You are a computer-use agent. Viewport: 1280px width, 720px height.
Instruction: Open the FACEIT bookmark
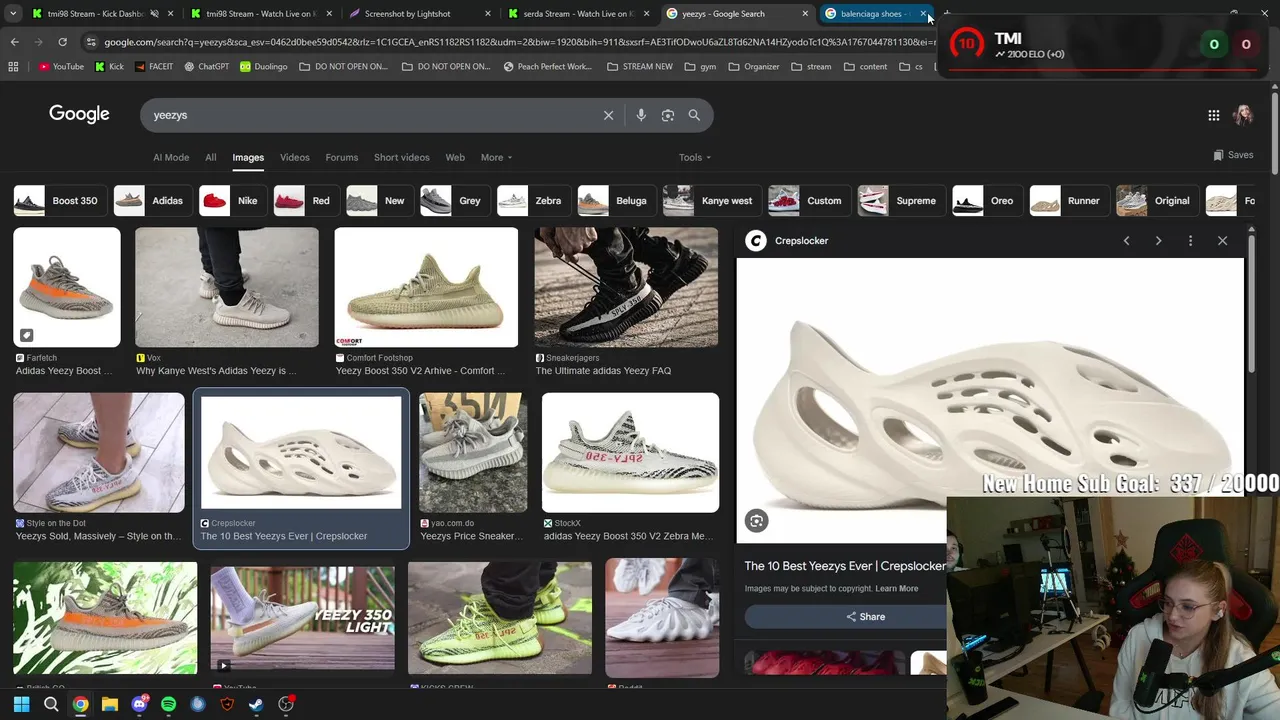pos(153,67)
